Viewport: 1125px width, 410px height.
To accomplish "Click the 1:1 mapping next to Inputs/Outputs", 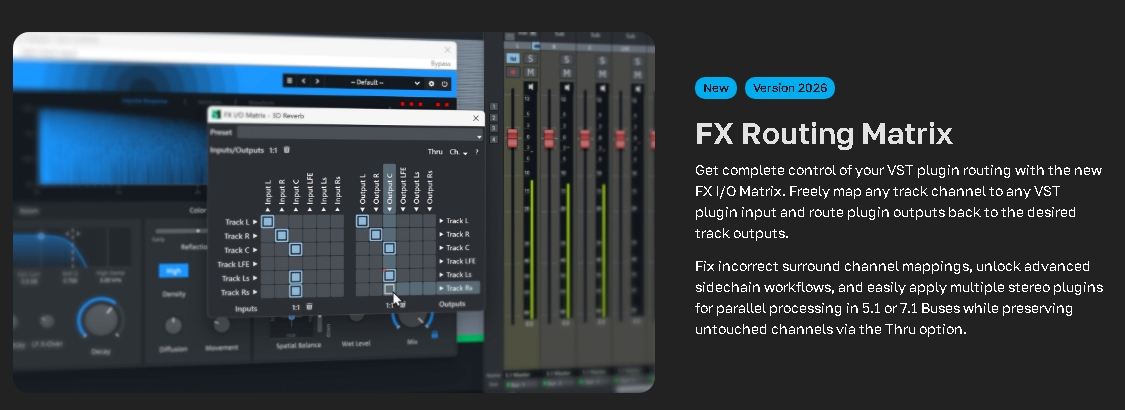I will (273, 151).
